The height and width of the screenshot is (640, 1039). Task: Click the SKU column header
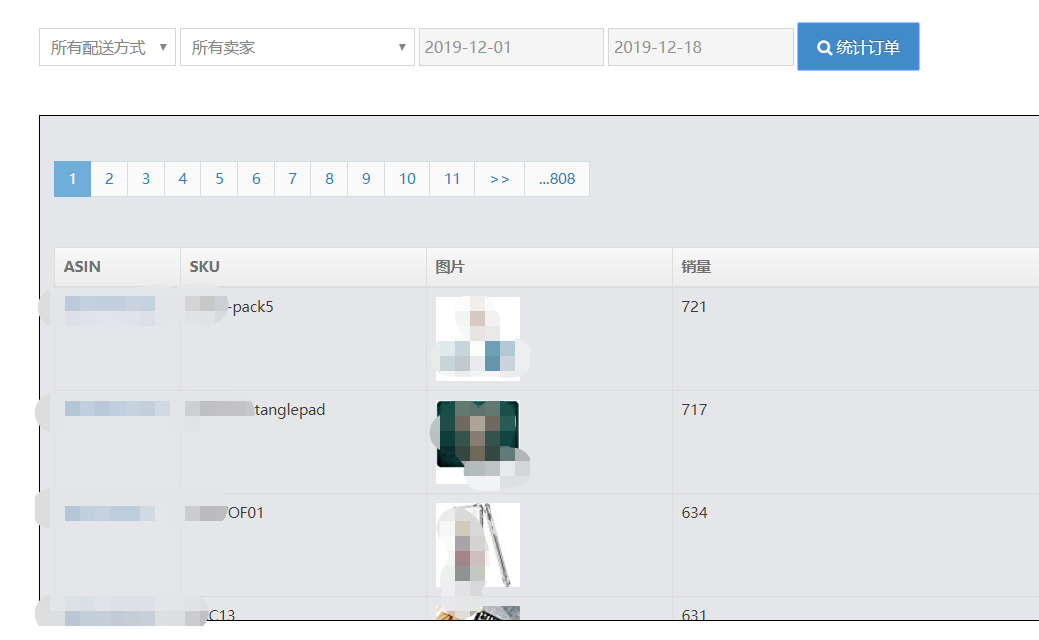(x=204, y=267)
